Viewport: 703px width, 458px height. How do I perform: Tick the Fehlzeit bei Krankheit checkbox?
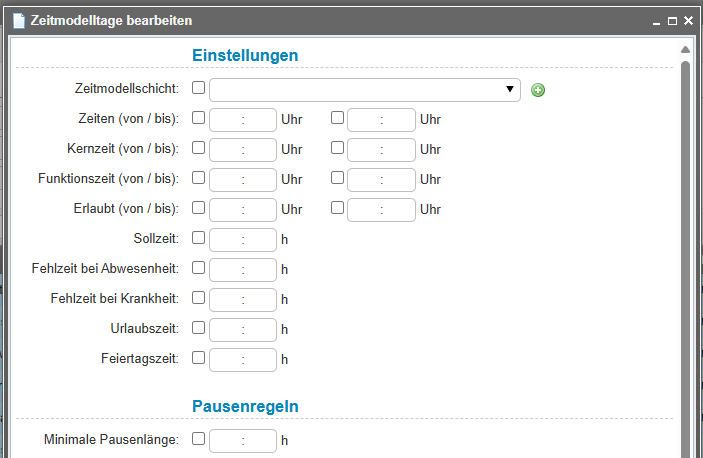point(198,298)
